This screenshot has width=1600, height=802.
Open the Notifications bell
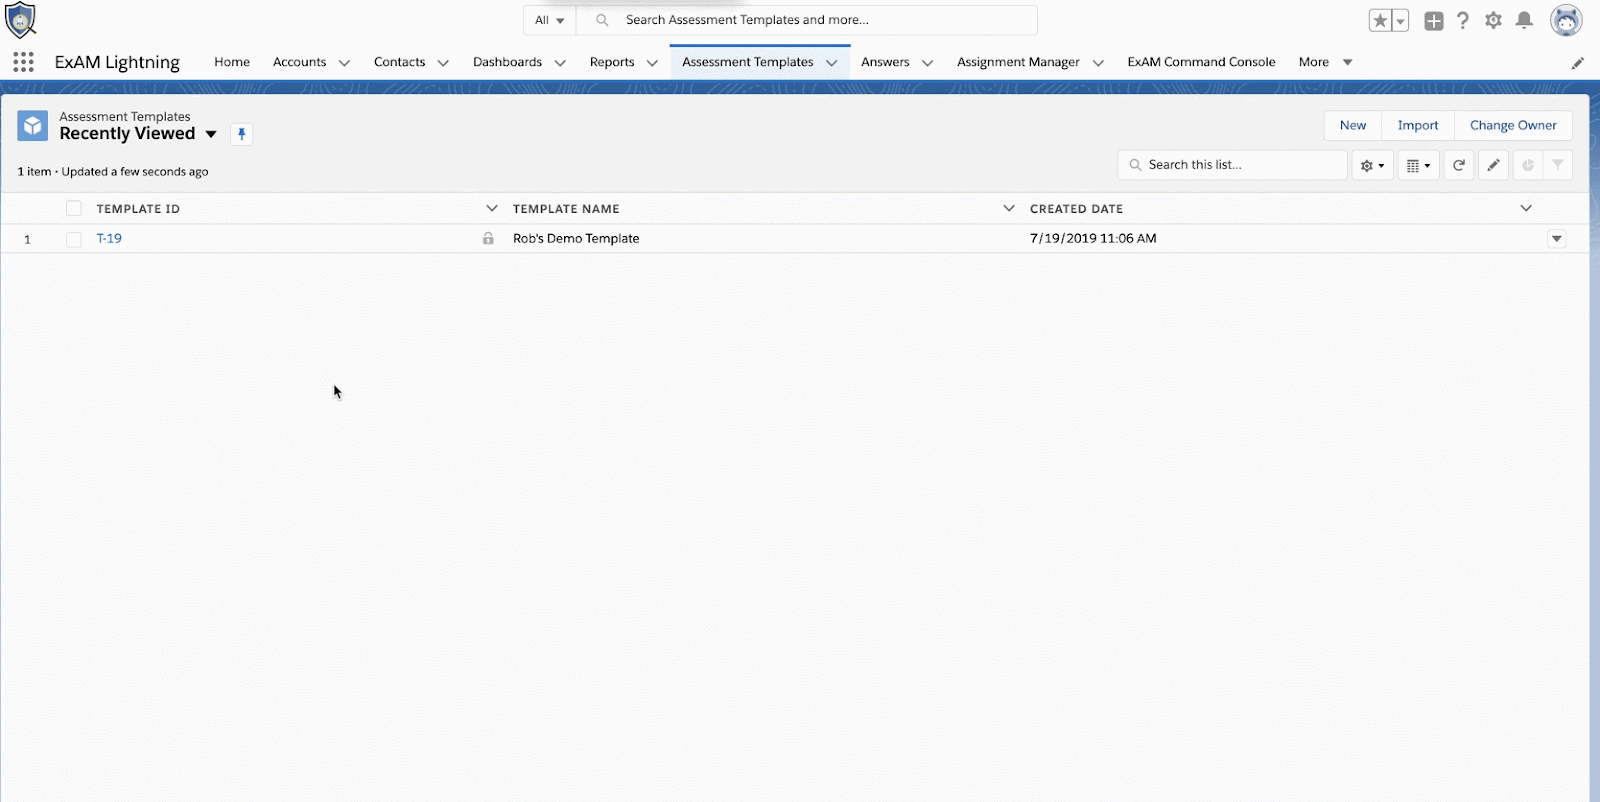point(1524,20)
